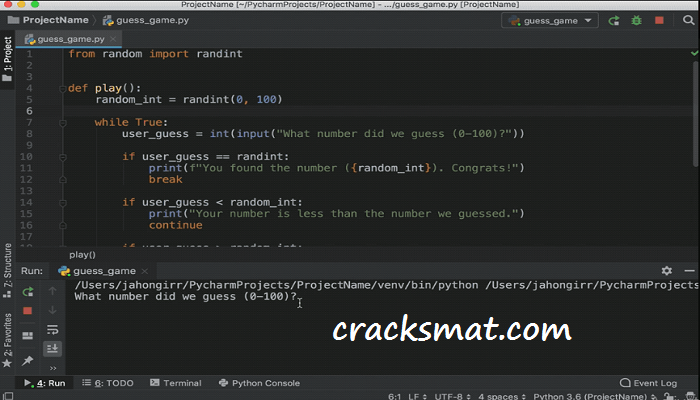
Task: Open Run panel settings gear
Action: pos(667,271)
